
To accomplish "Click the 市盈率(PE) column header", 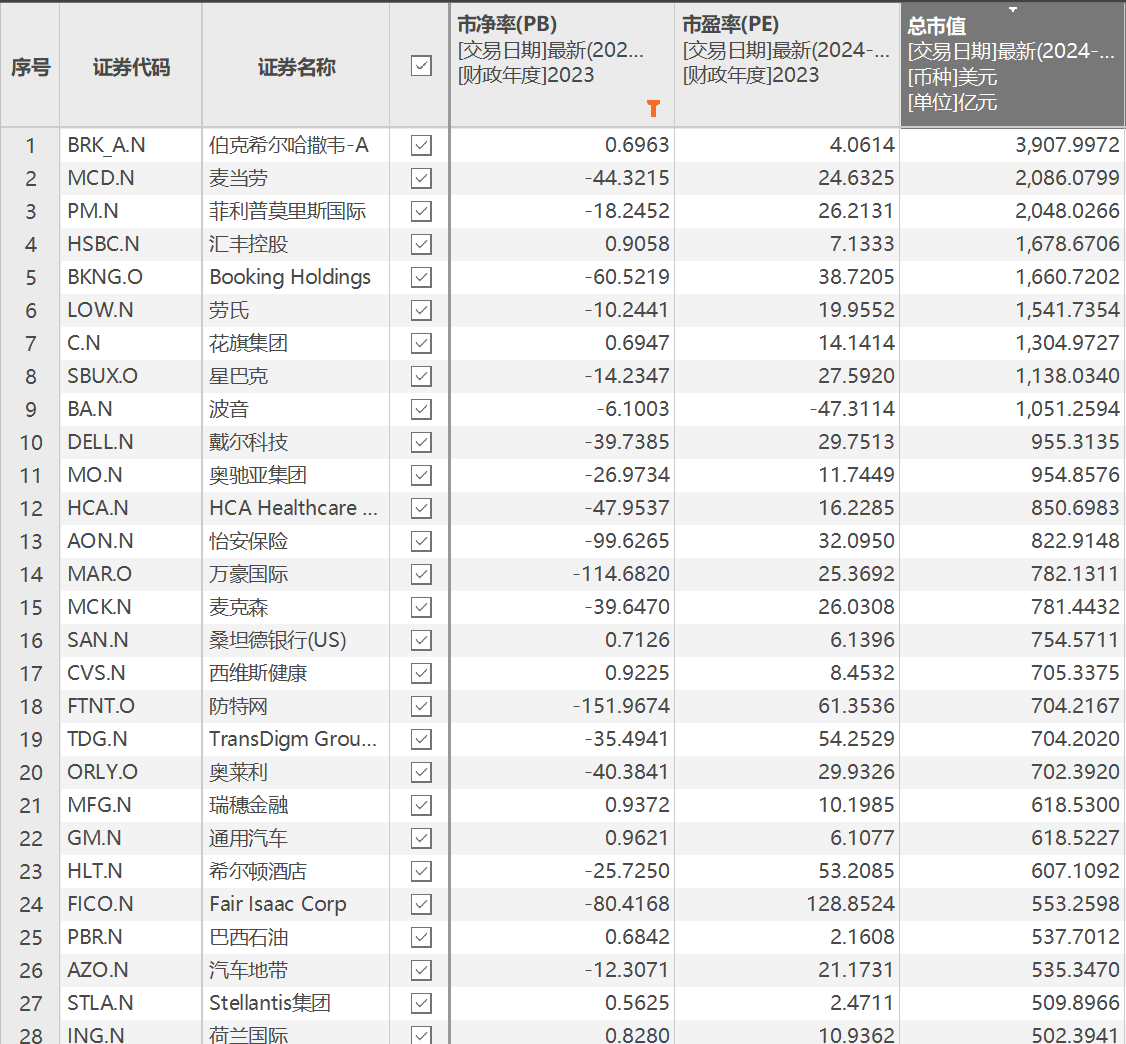I will [x=787, y=65].
